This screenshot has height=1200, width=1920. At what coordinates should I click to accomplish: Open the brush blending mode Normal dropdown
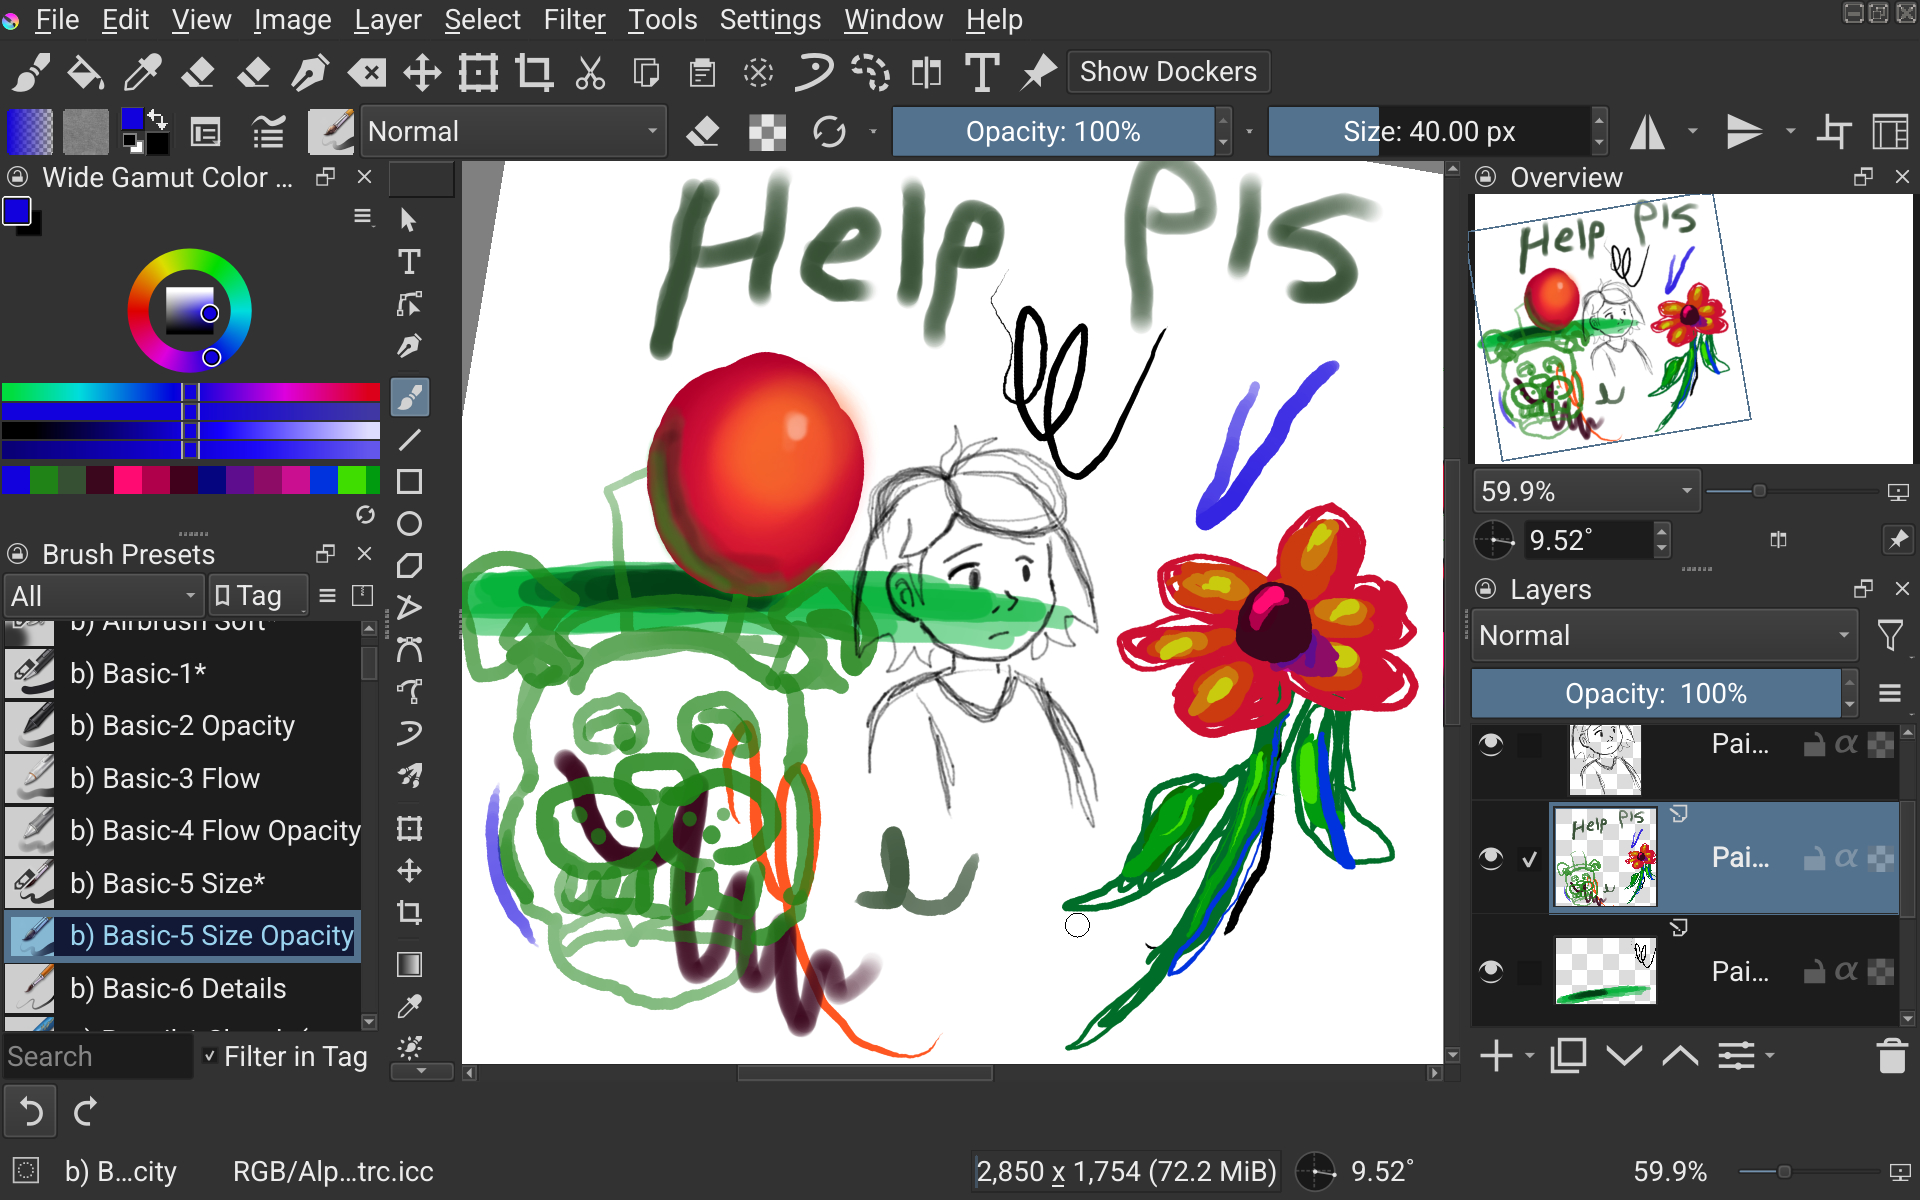pyautogui.click(x=513, y=132)
